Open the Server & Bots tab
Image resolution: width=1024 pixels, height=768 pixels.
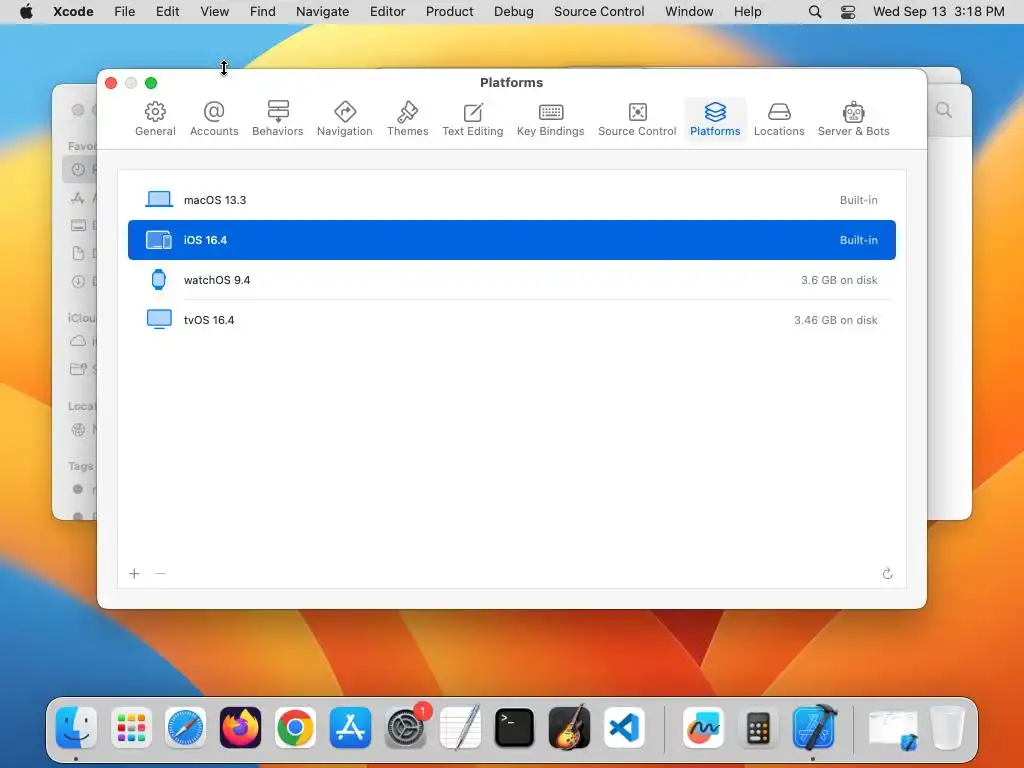click(x=854, y=119)
